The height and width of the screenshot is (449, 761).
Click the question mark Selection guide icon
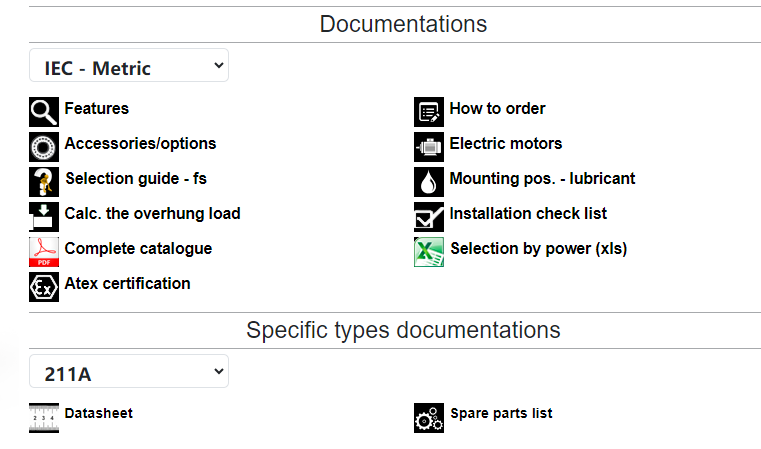pyautogui.click(x=44, y=182)
